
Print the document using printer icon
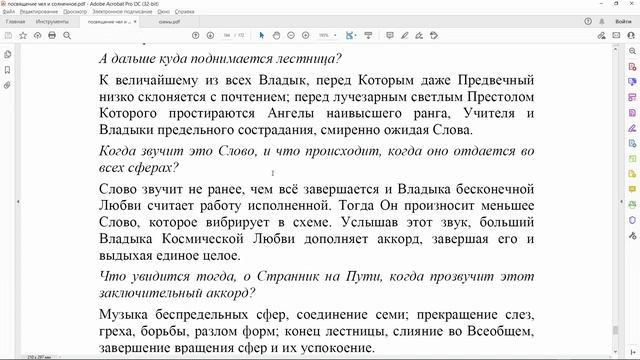point(52,36)
